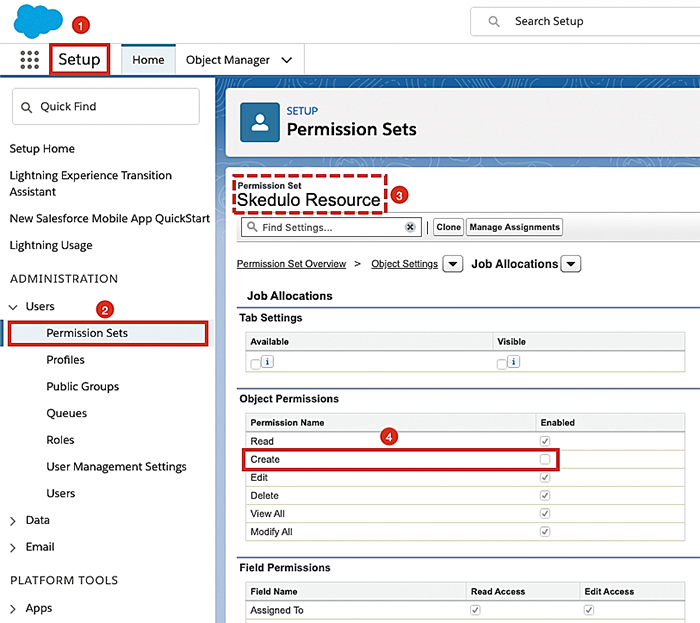The image size is (700, 623).
Task: Click the Manage Assignments button
Action: click(514, 227)
